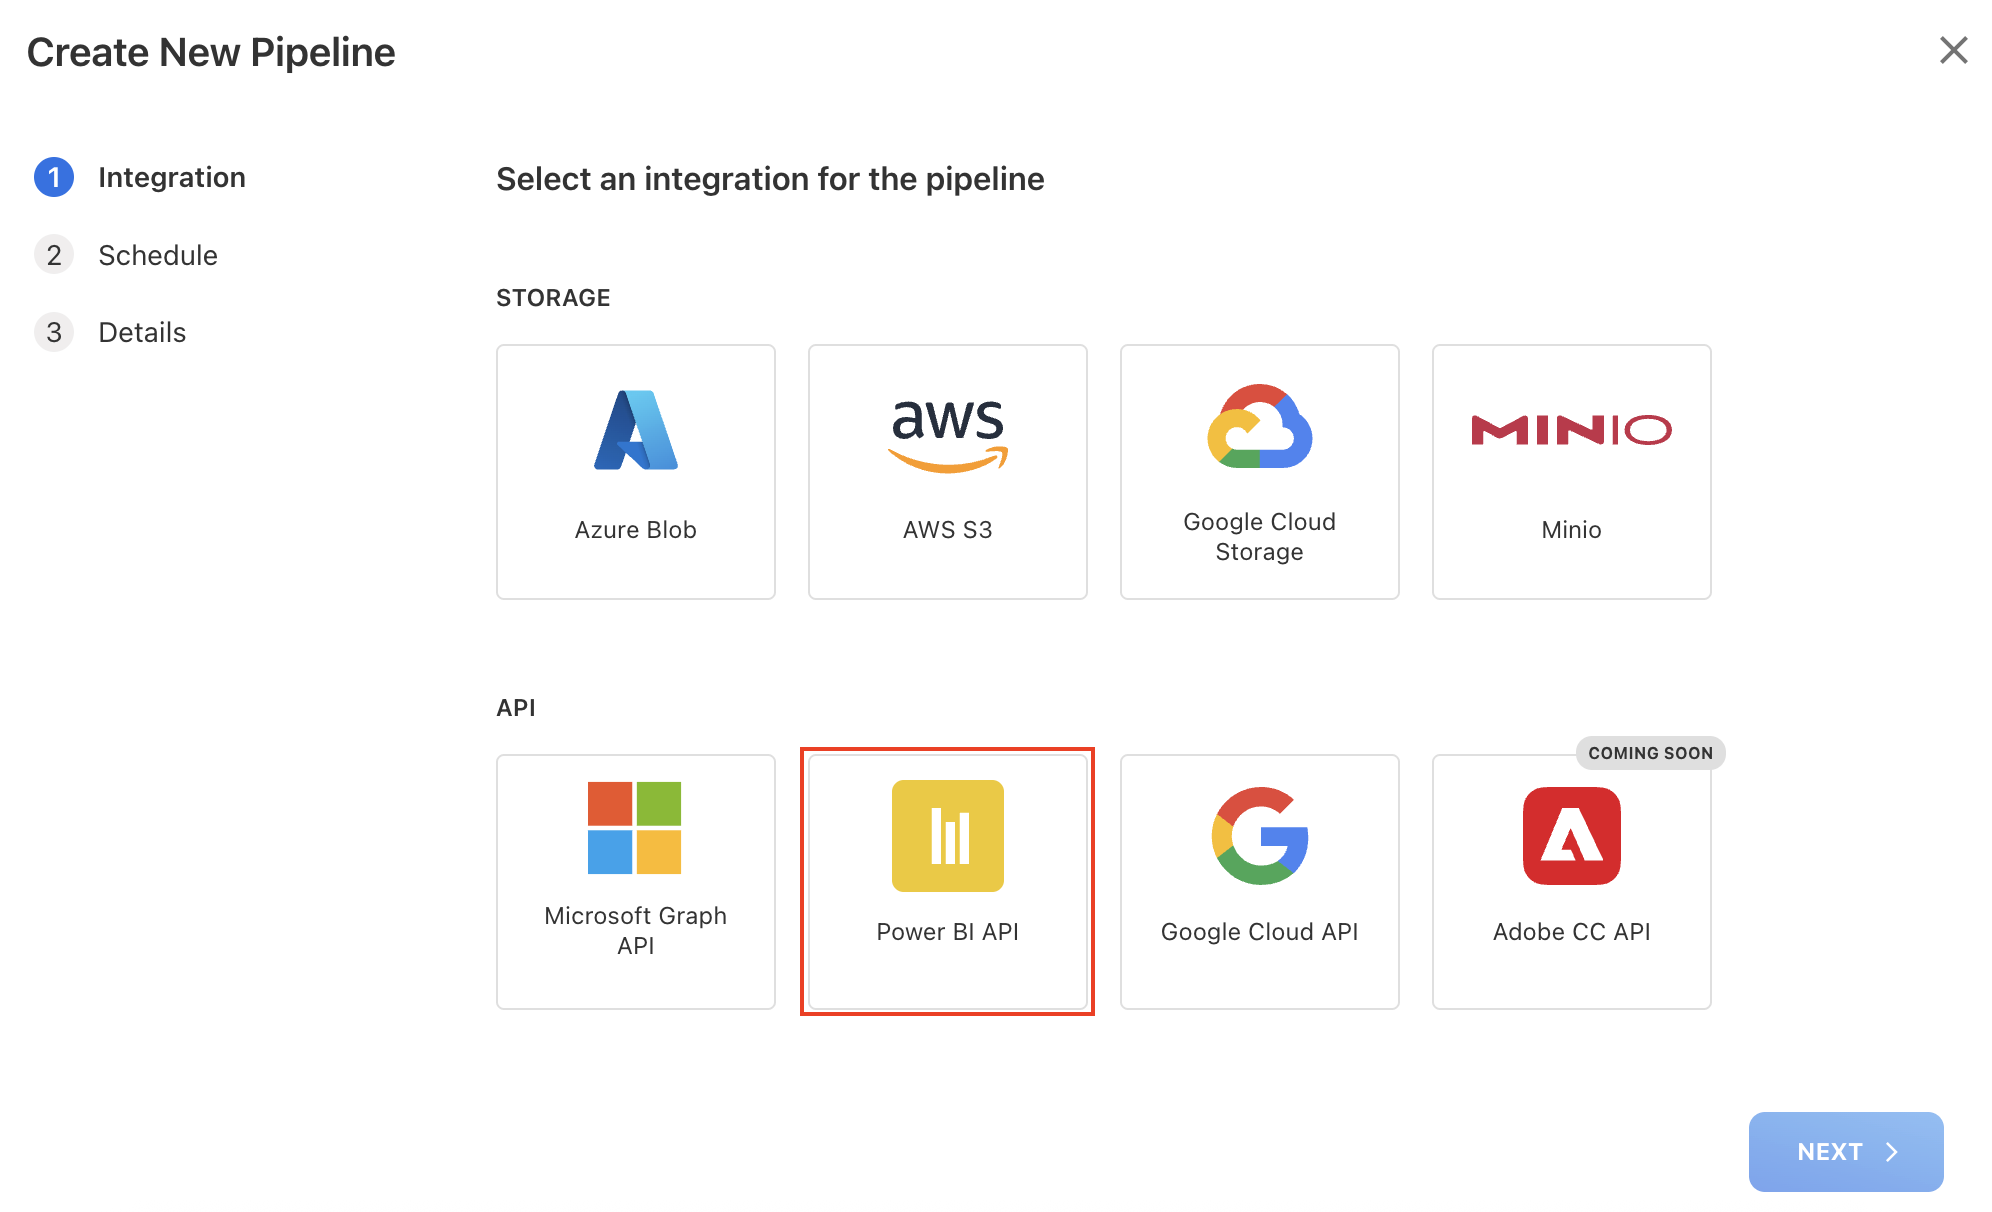The image size is (1992, 1212).
Task: Click the step 1 number circle
Action: point(54,177)
